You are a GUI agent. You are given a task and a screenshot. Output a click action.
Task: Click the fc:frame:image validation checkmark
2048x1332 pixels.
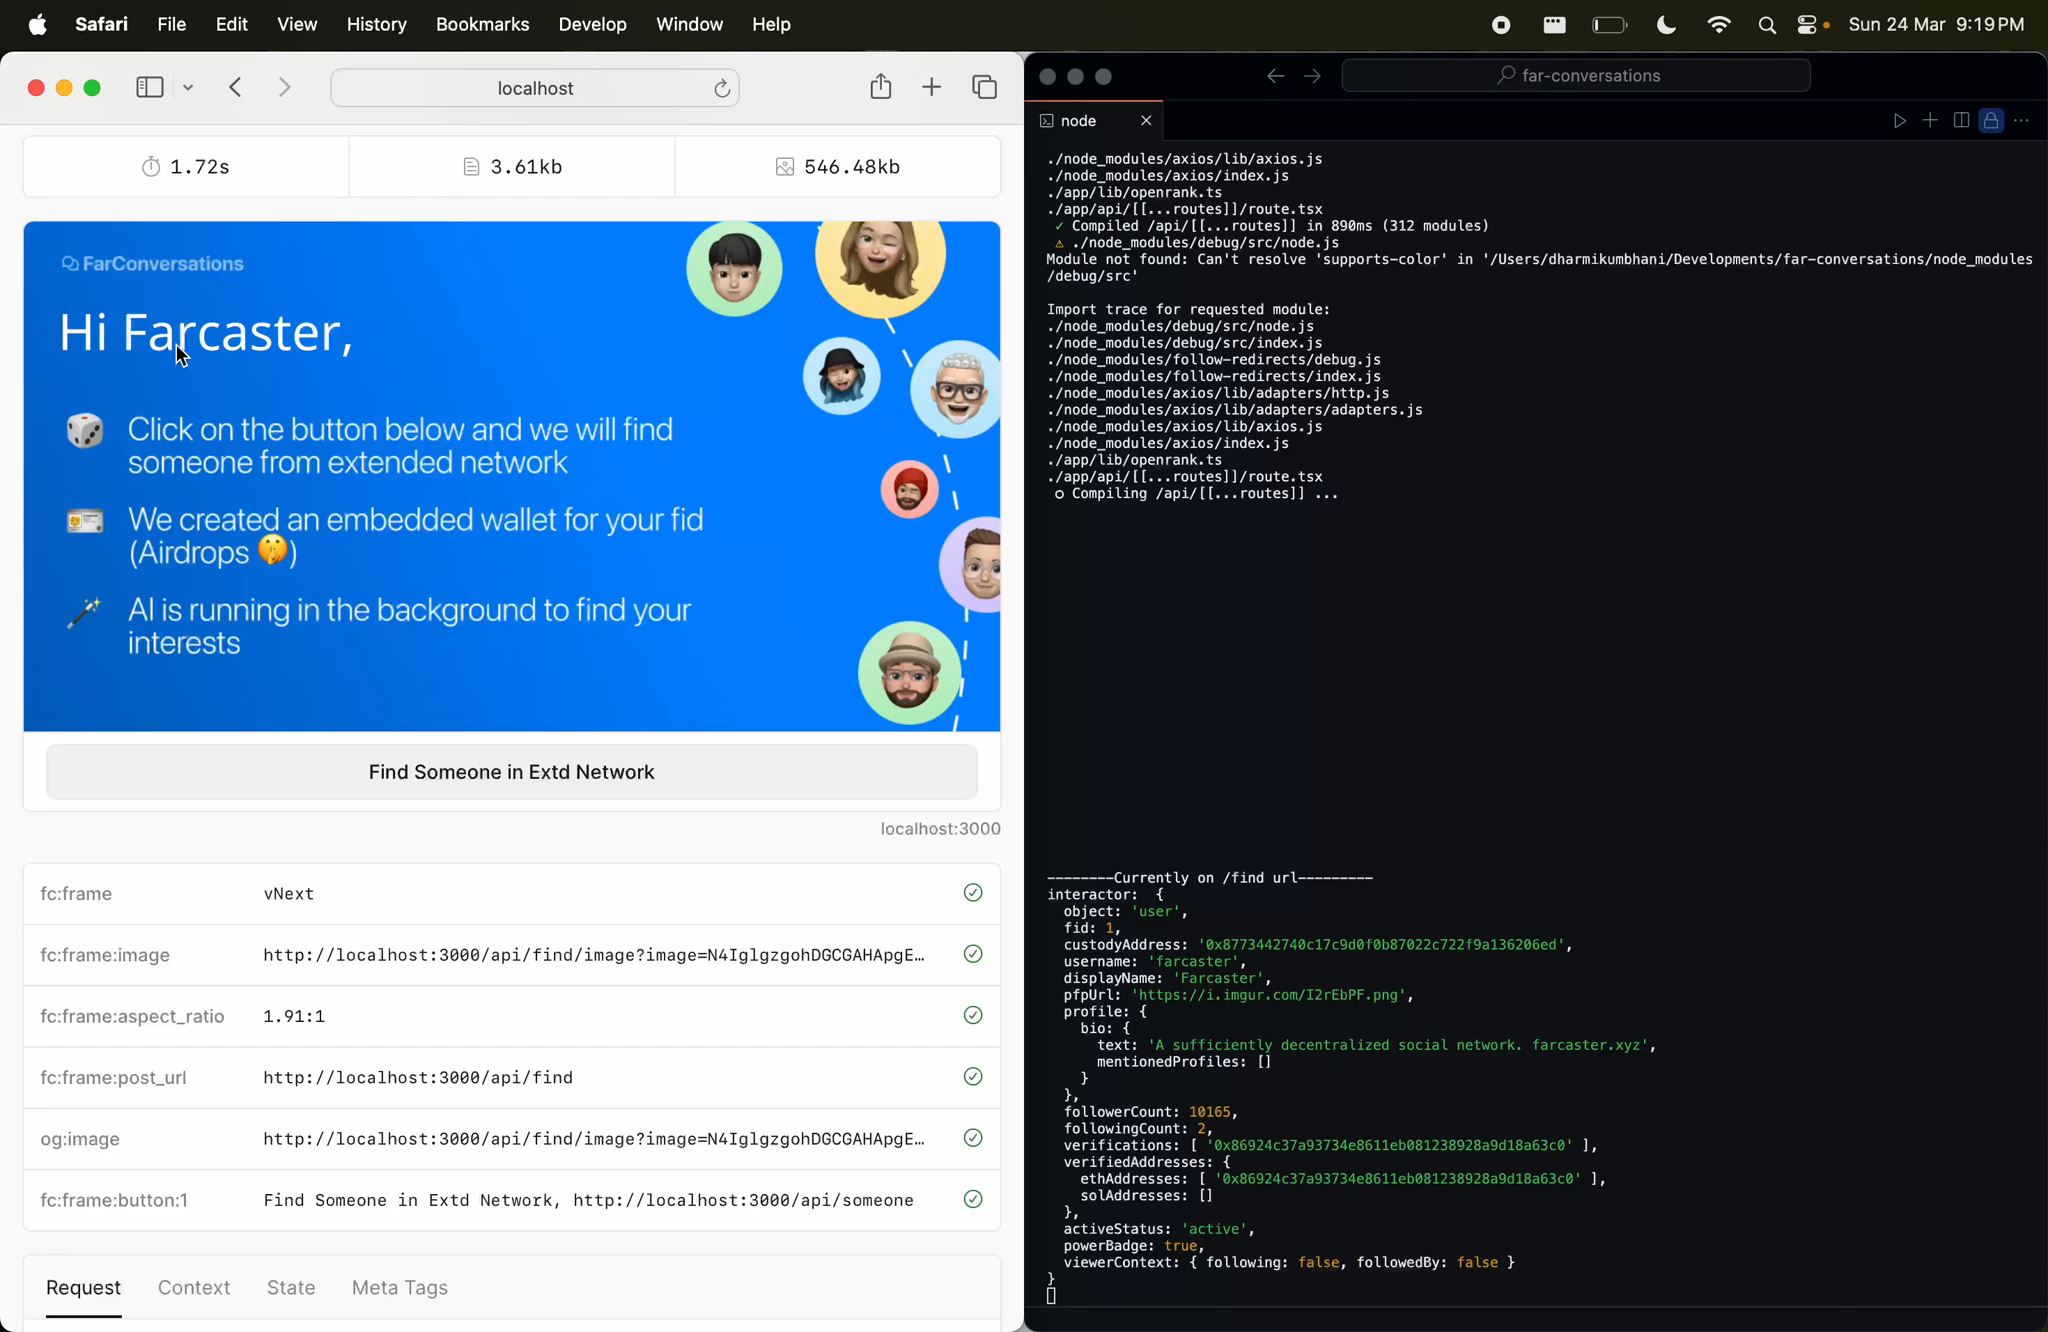973,954
